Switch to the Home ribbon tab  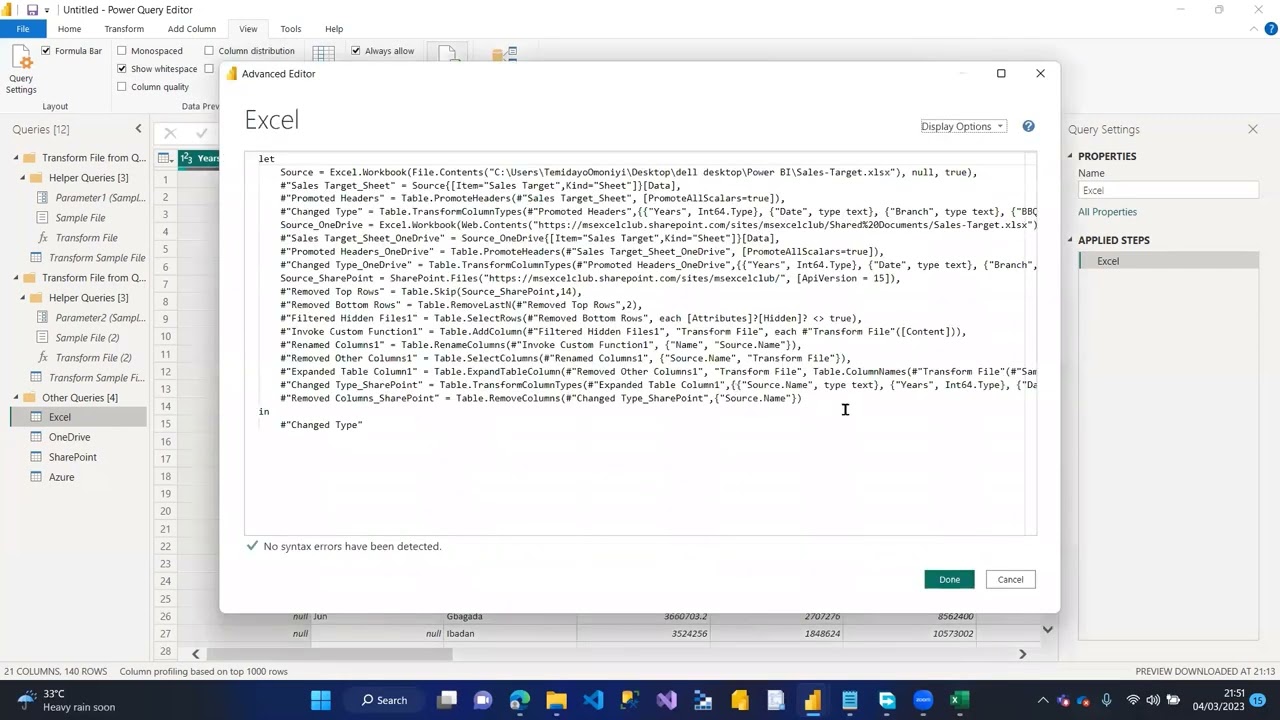tap(69, 29)
